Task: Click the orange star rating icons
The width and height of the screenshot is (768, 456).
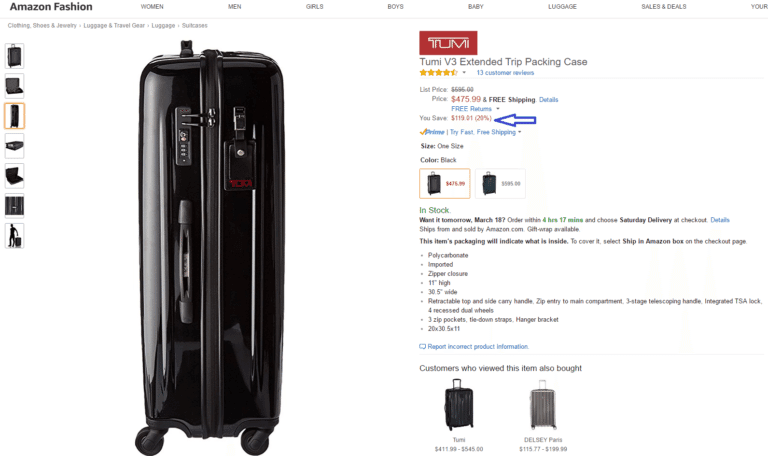Action: click(438, 73)
